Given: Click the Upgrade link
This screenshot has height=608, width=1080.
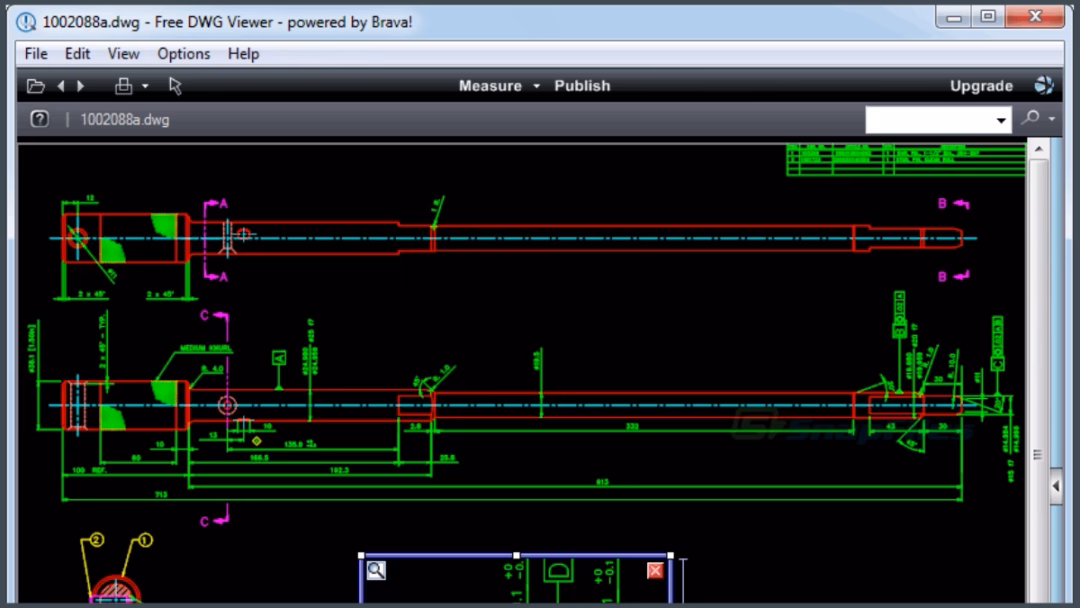Looking at the screenshot, I should [x=981, y=86].
